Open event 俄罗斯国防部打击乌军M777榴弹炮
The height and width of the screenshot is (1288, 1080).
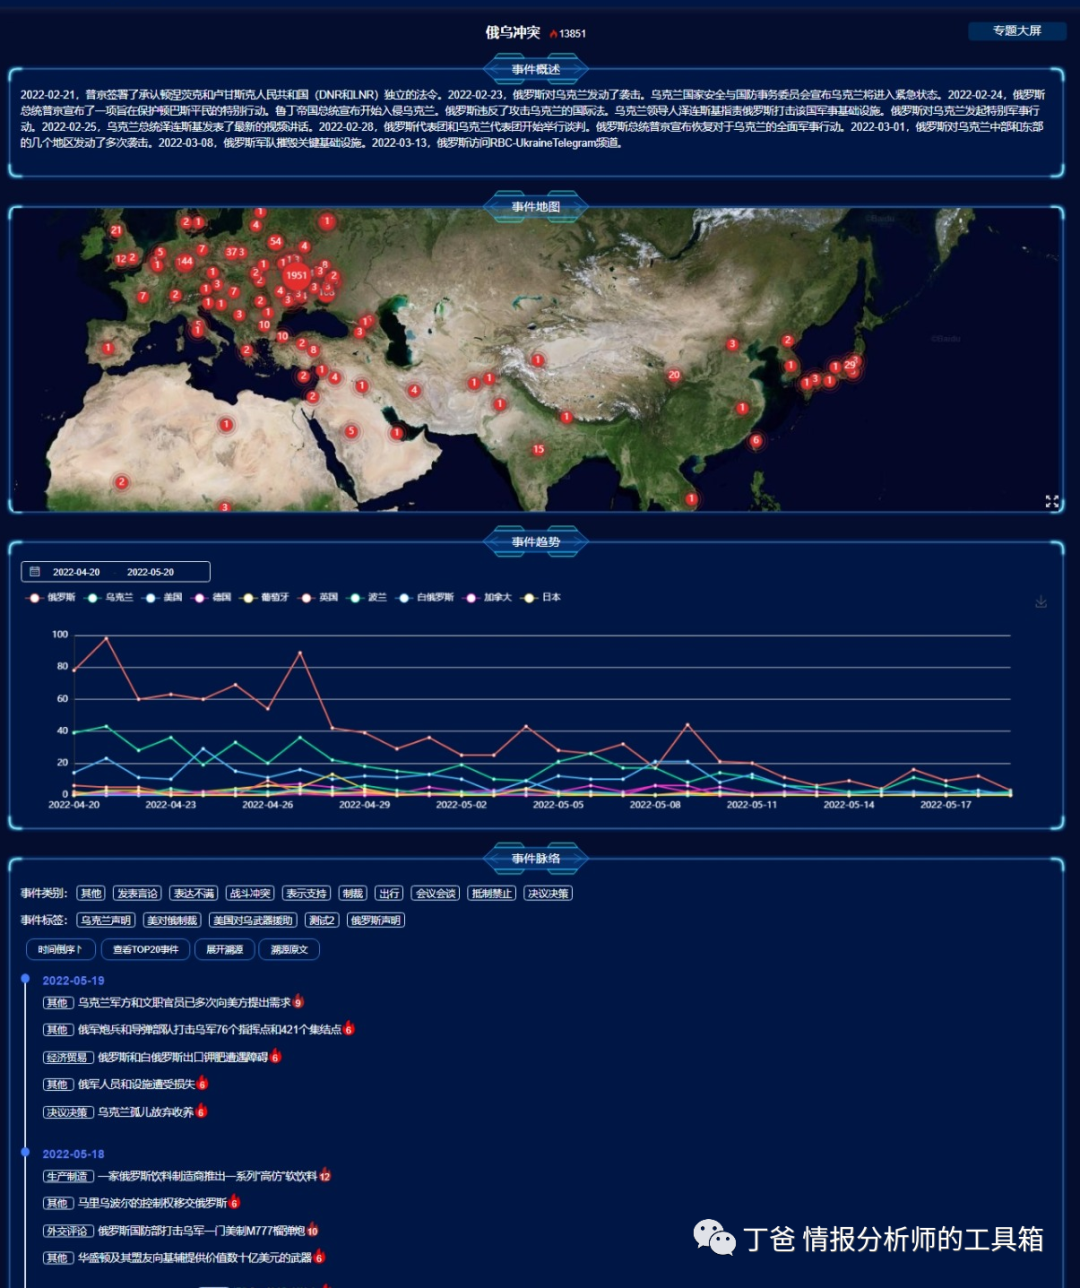tap(201, 1231)
